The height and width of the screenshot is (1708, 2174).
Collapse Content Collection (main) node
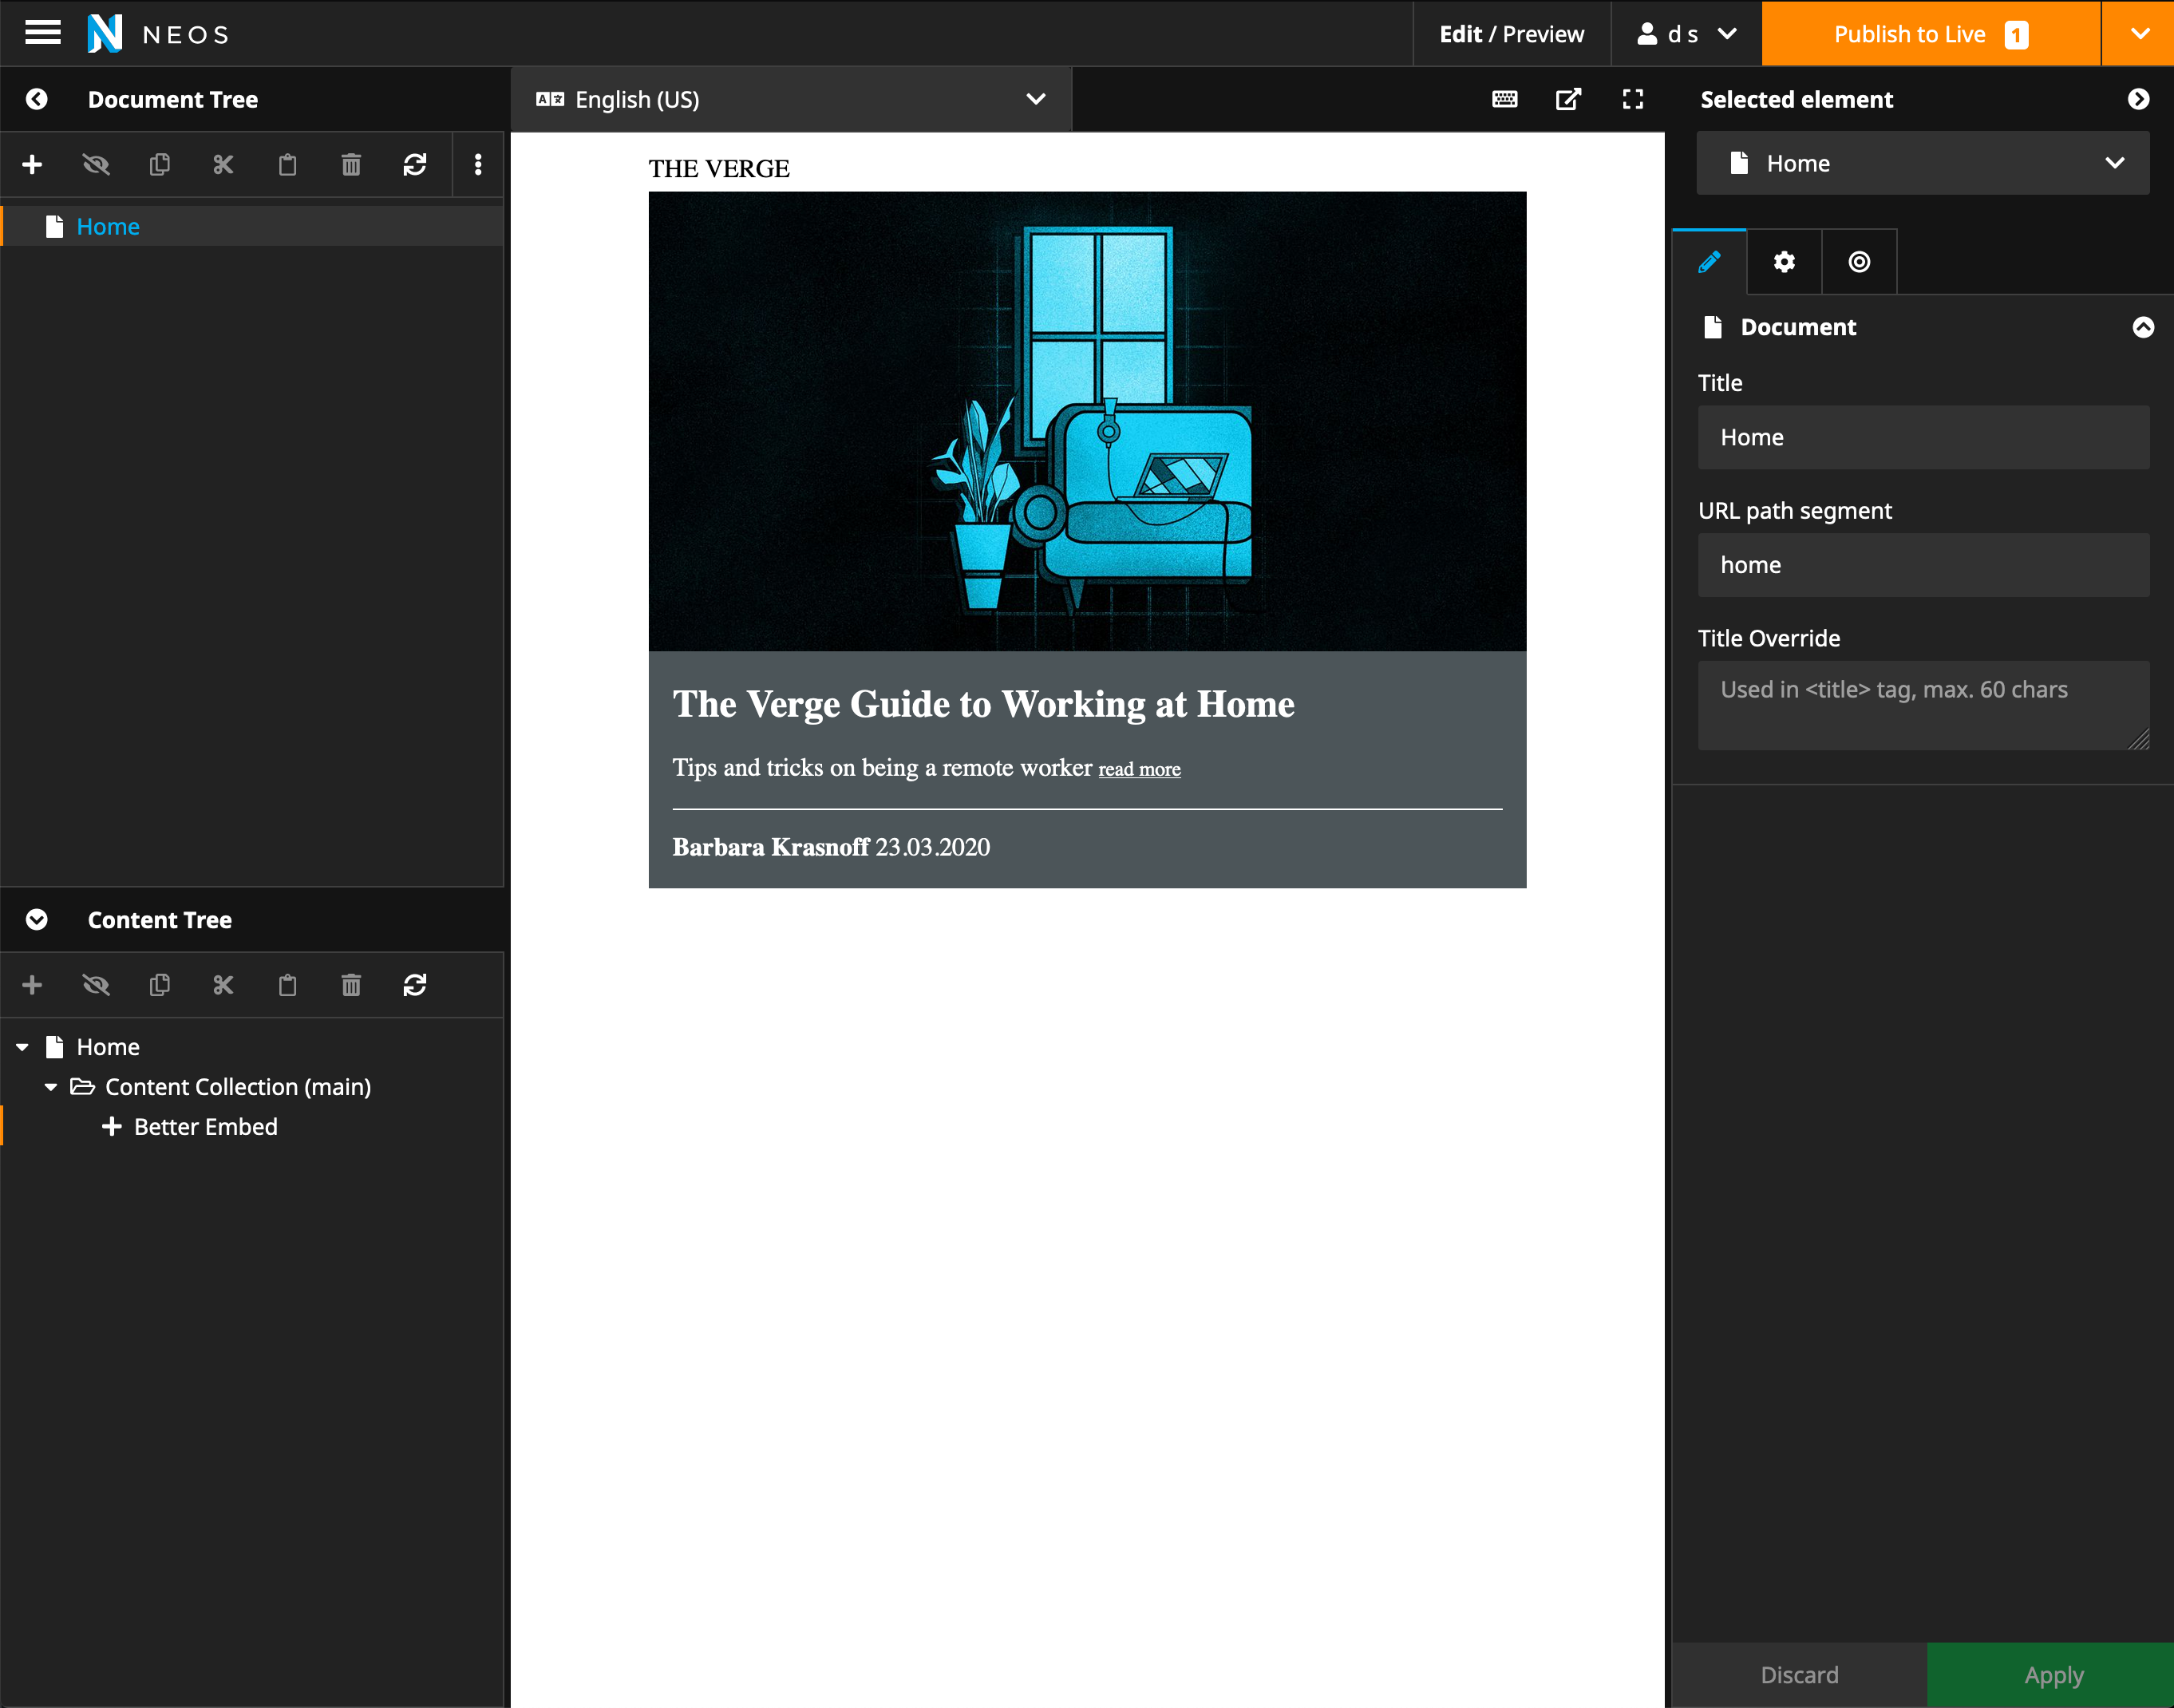(x=51, y=1087)
